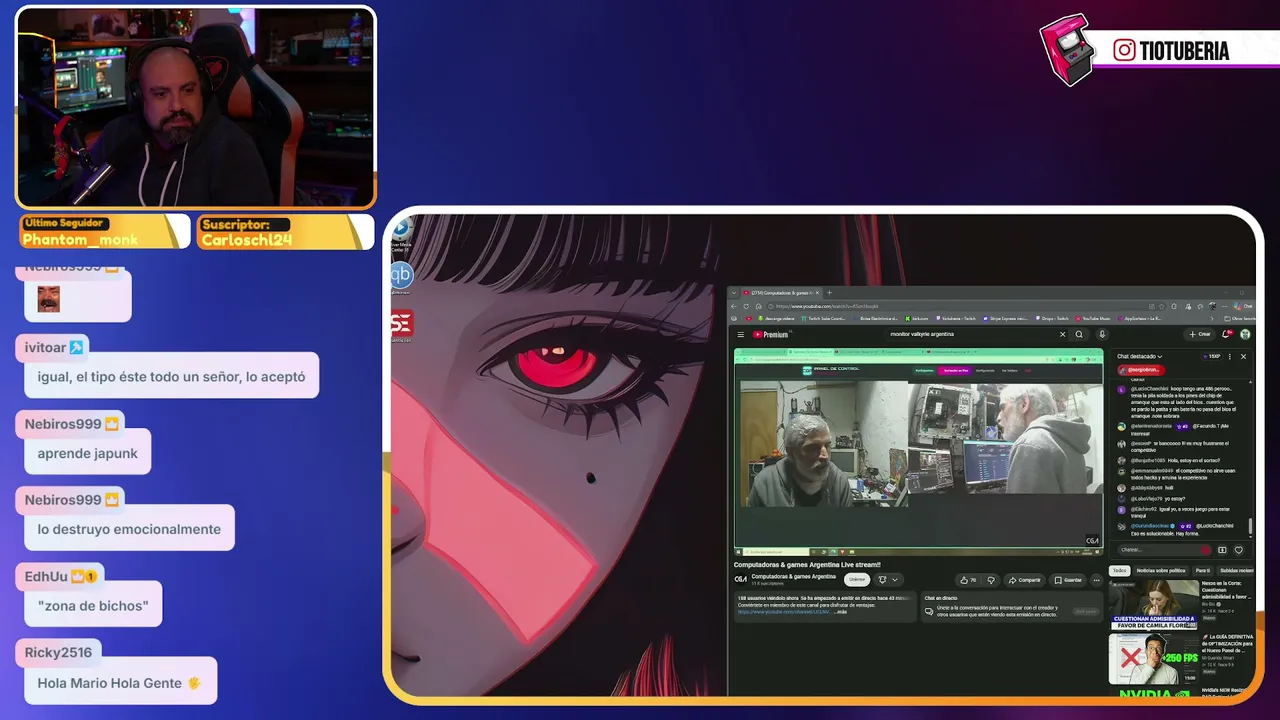The image size is (1280, 720).
Task: Share the video with Compartir
Action: [1025, 580]
